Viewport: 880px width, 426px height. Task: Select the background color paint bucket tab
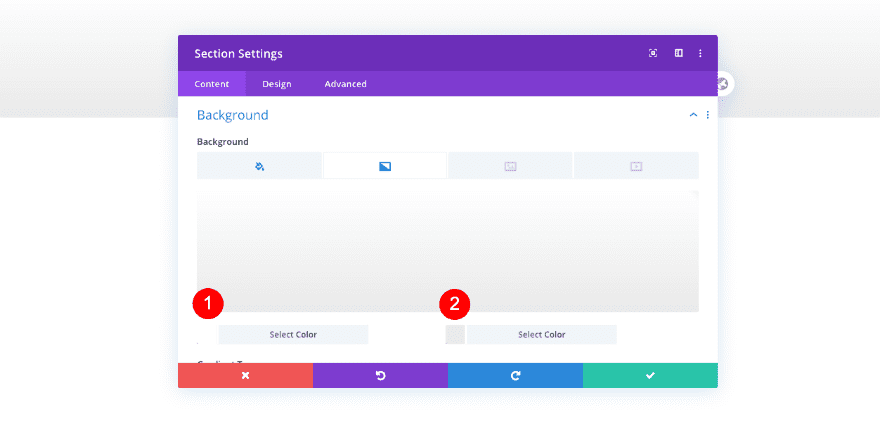(259, 166)
